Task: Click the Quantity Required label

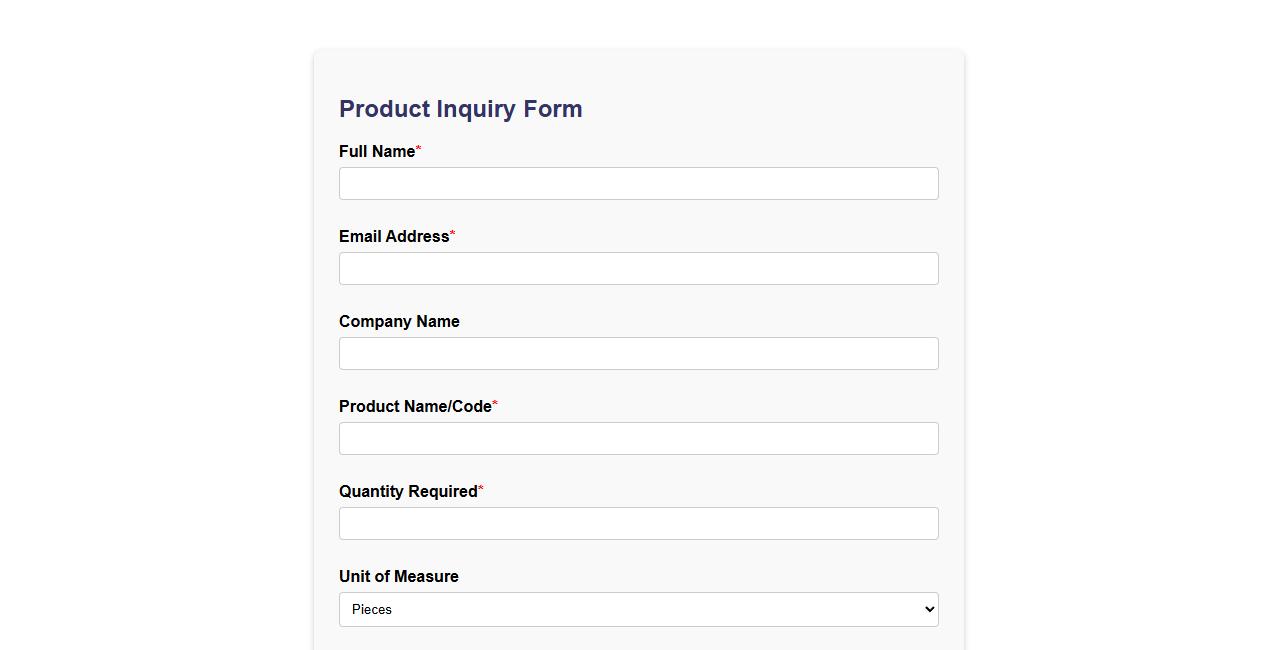Action: point(408,491)
